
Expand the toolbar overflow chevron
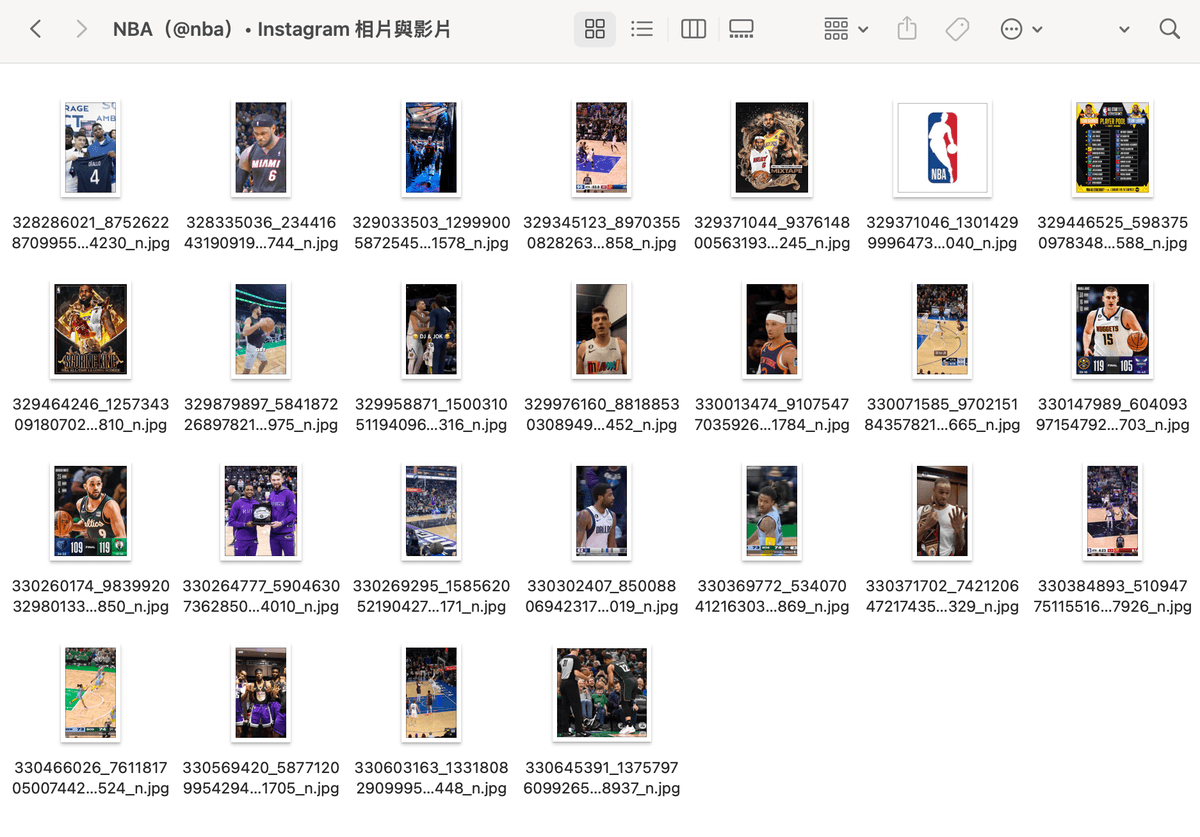1122,29
